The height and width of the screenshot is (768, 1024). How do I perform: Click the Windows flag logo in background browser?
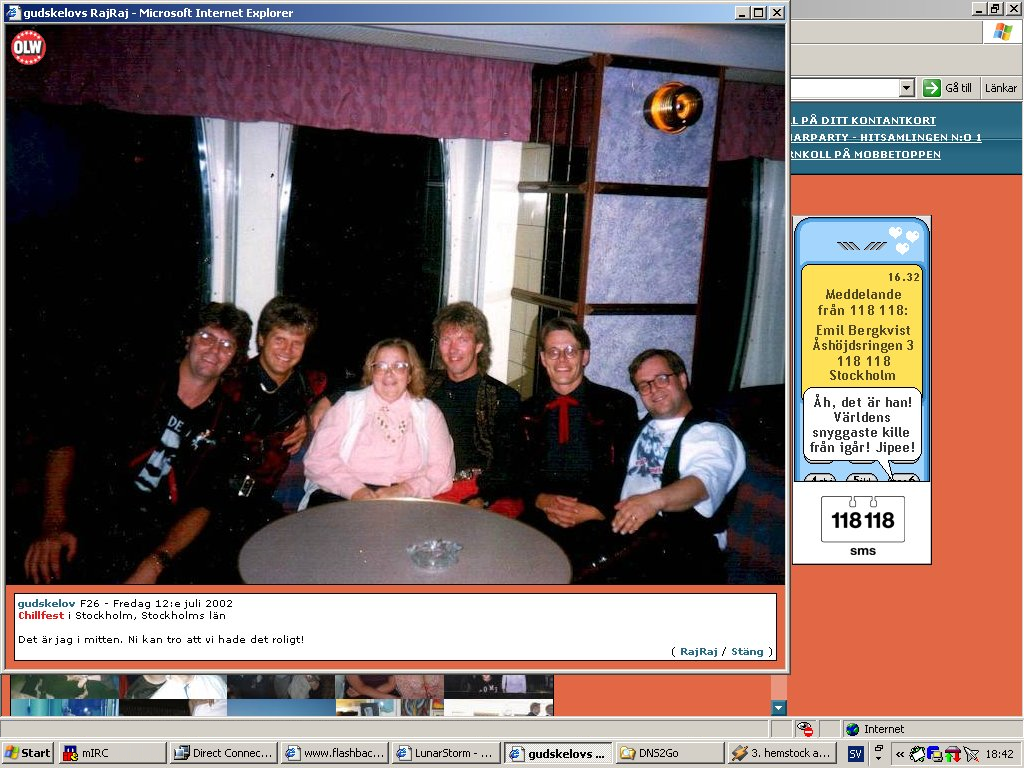tap(1002, 31)
